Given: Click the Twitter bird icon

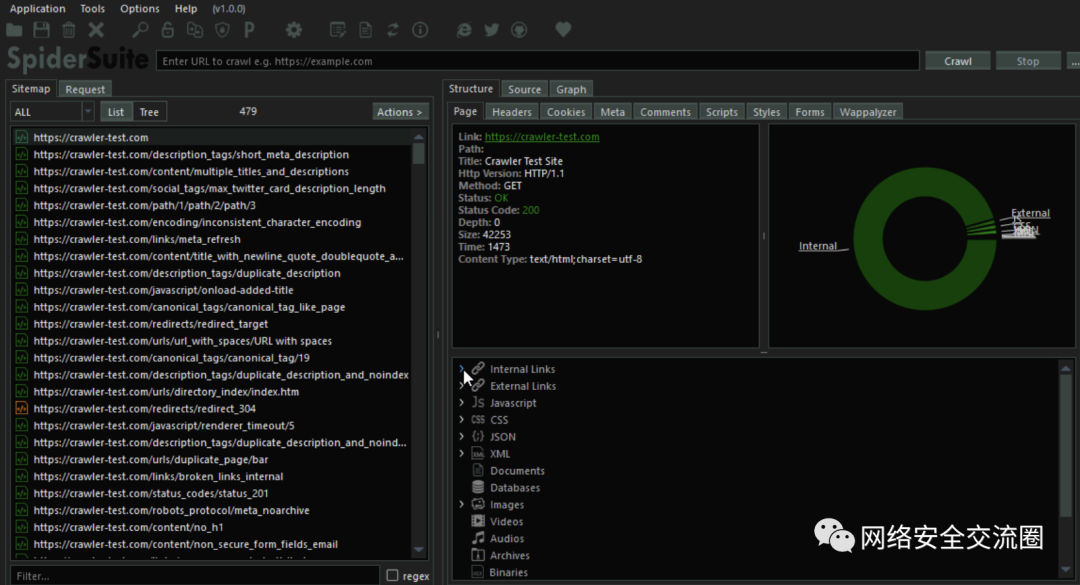Looking at the screenshot, I should 492,30.
